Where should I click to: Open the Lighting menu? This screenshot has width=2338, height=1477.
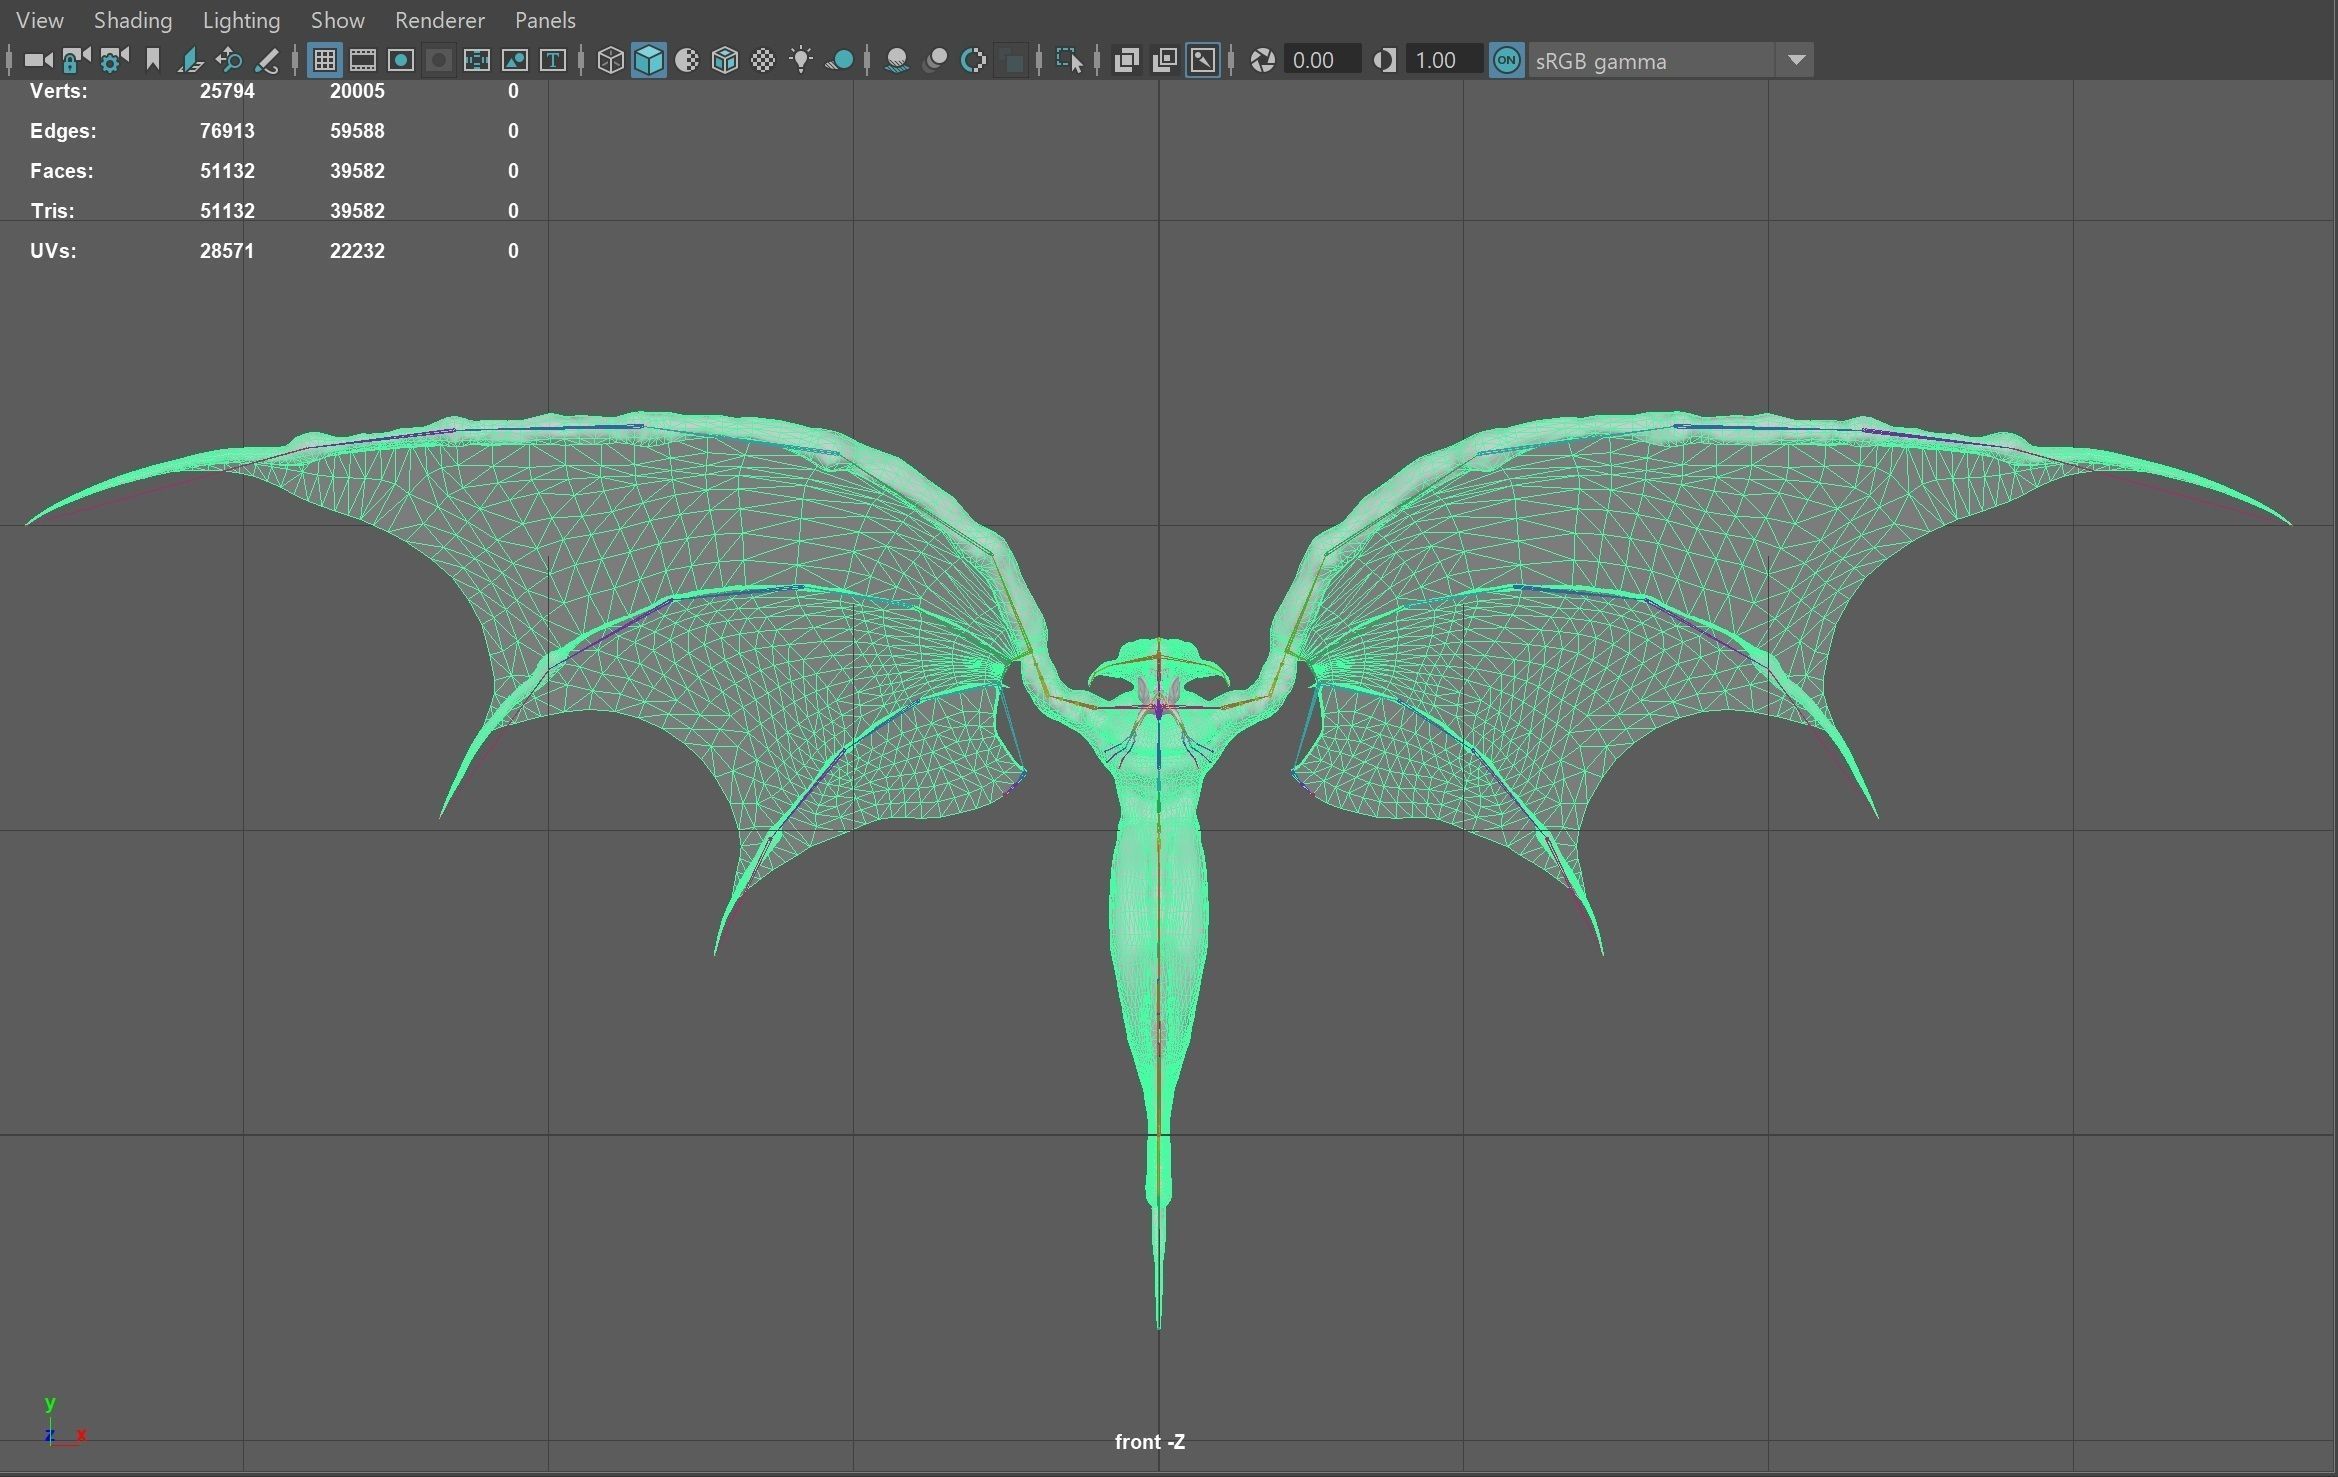(241, 20)
